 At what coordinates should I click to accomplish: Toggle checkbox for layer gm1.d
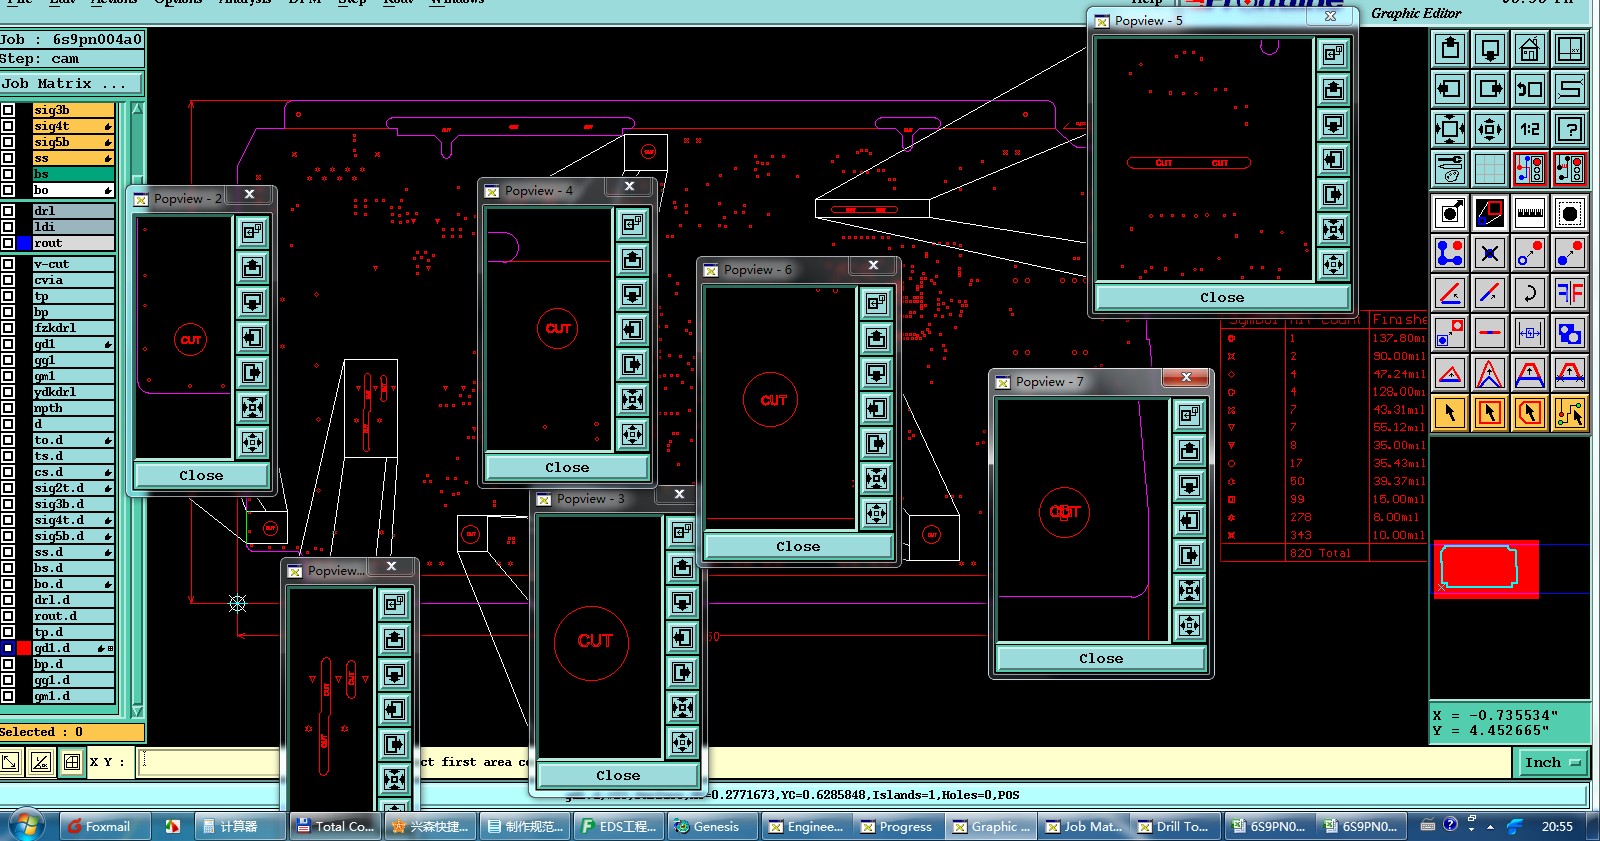(8, 696)
